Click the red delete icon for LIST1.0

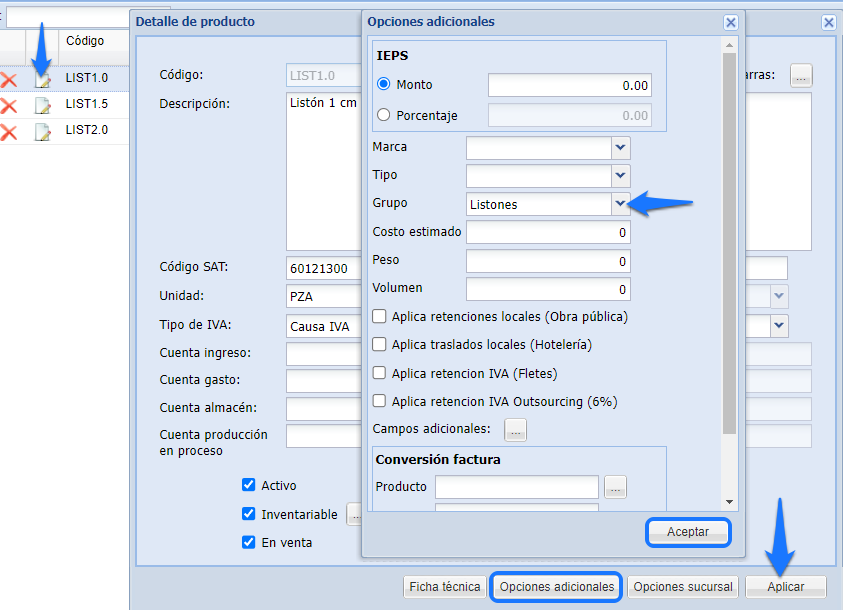tap(9, 79)
